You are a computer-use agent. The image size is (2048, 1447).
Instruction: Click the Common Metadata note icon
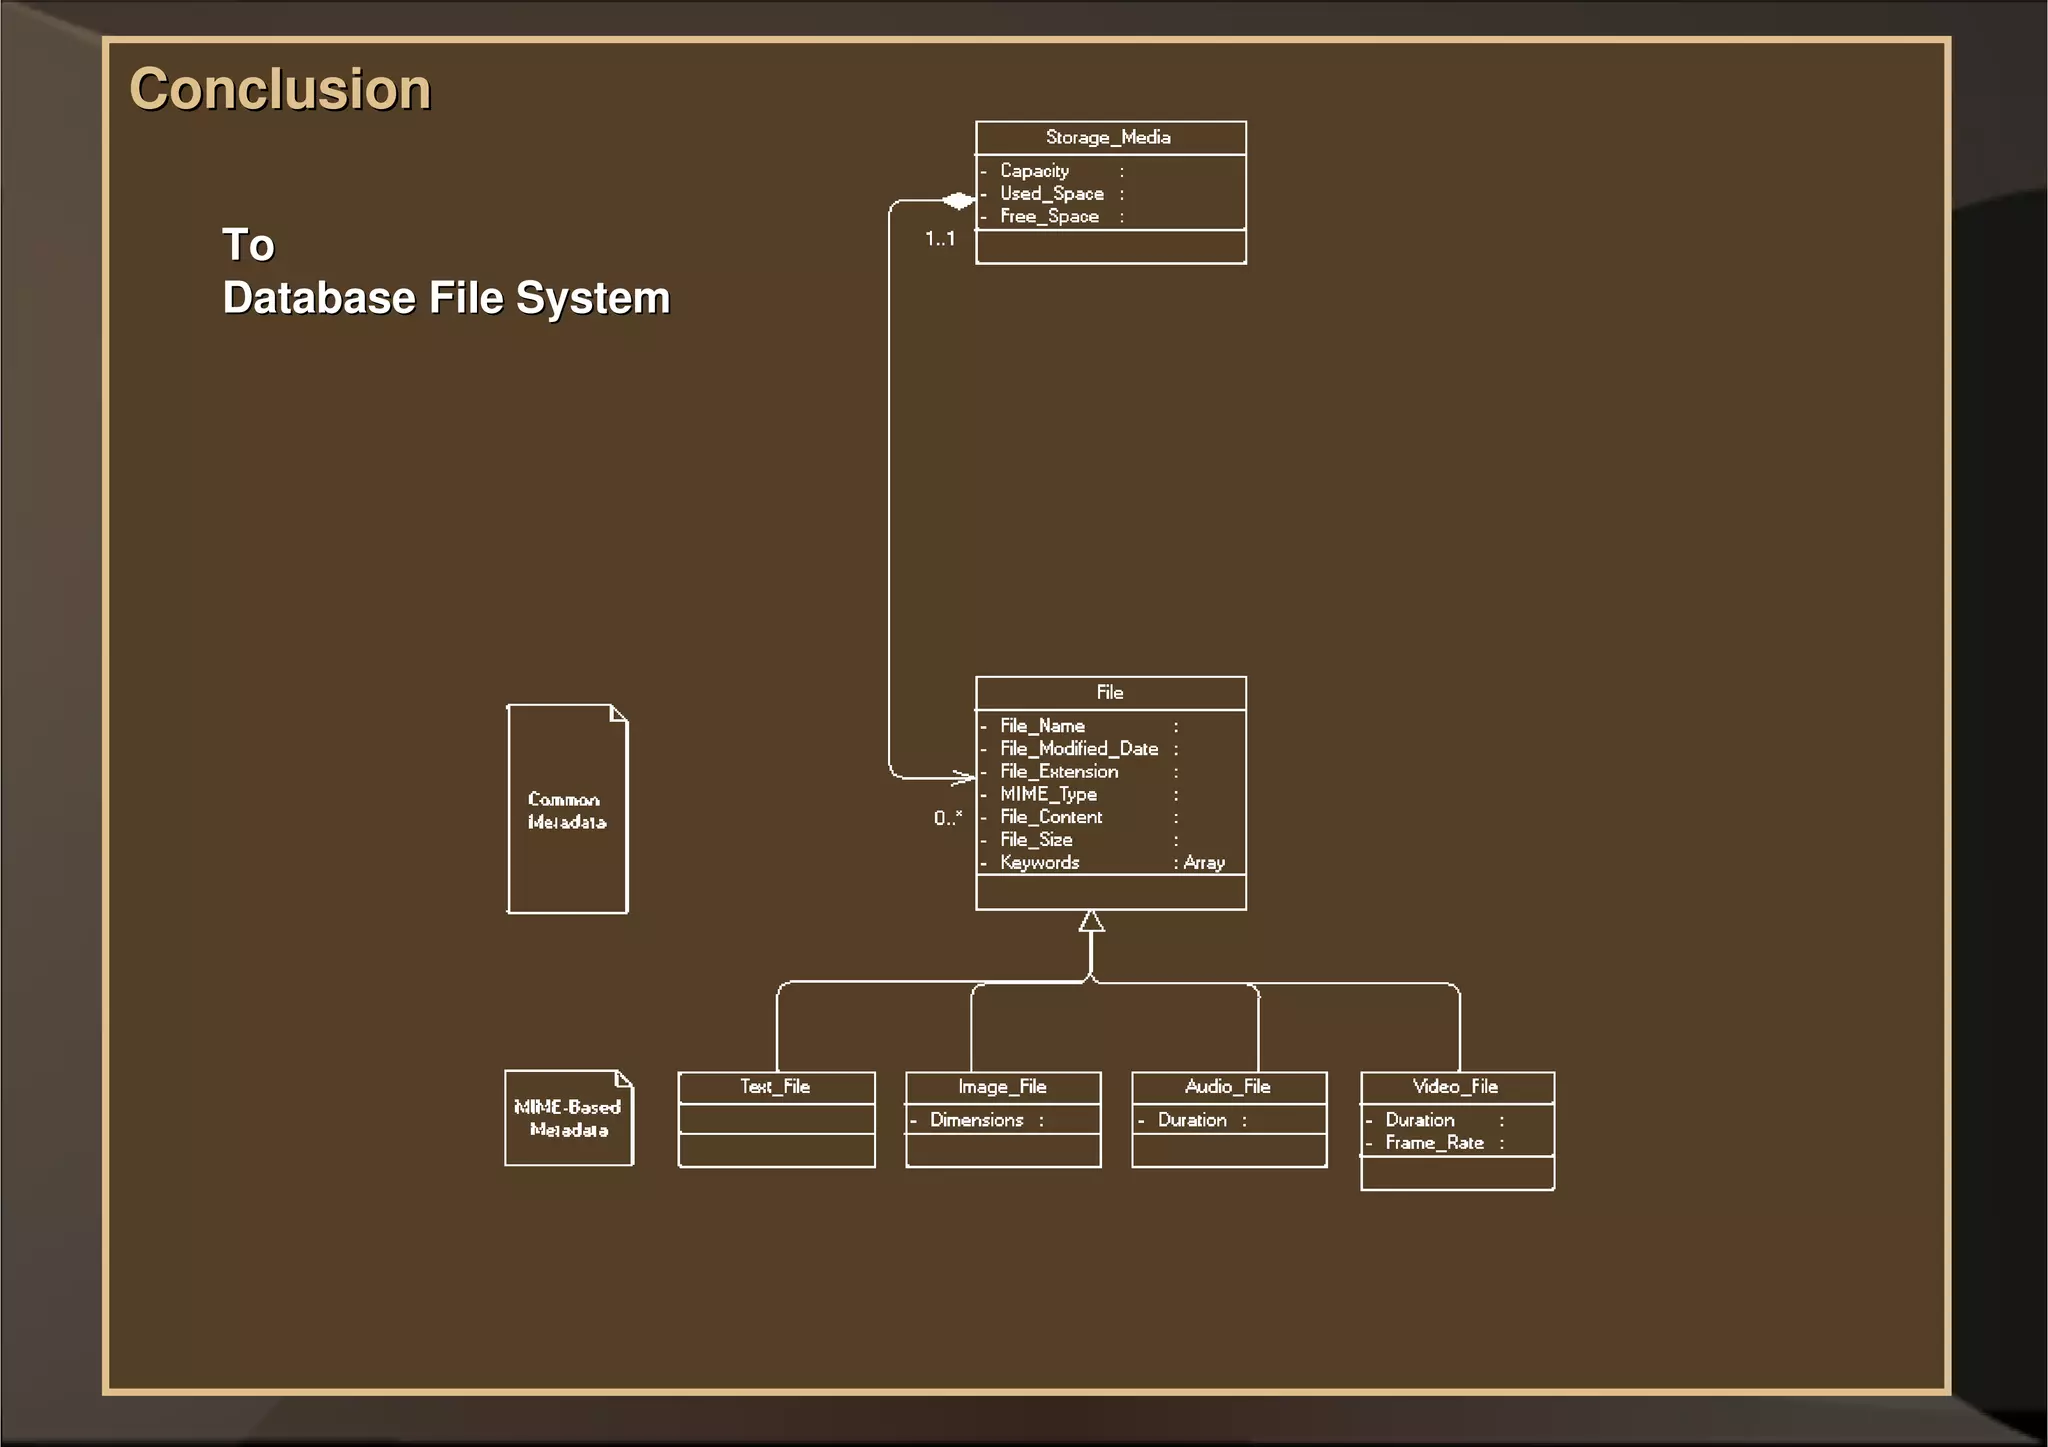567,809
